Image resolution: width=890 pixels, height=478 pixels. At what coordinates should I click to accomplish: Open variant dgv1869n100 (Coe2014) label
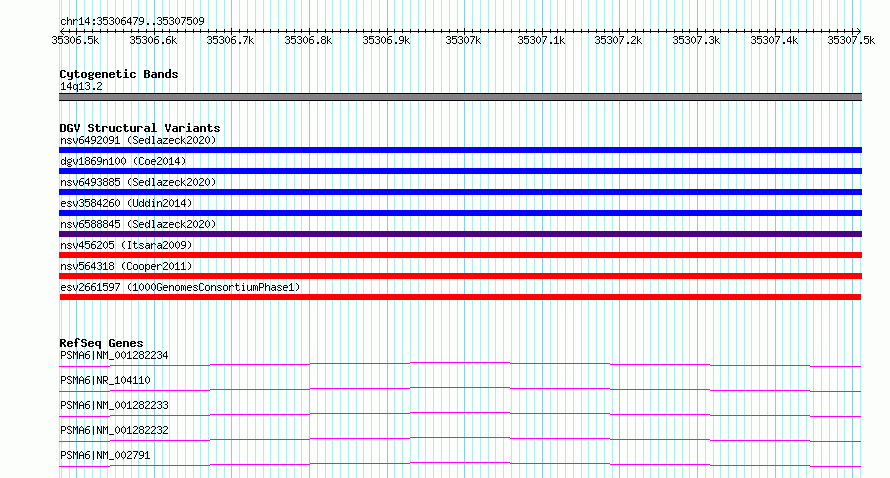123,161
